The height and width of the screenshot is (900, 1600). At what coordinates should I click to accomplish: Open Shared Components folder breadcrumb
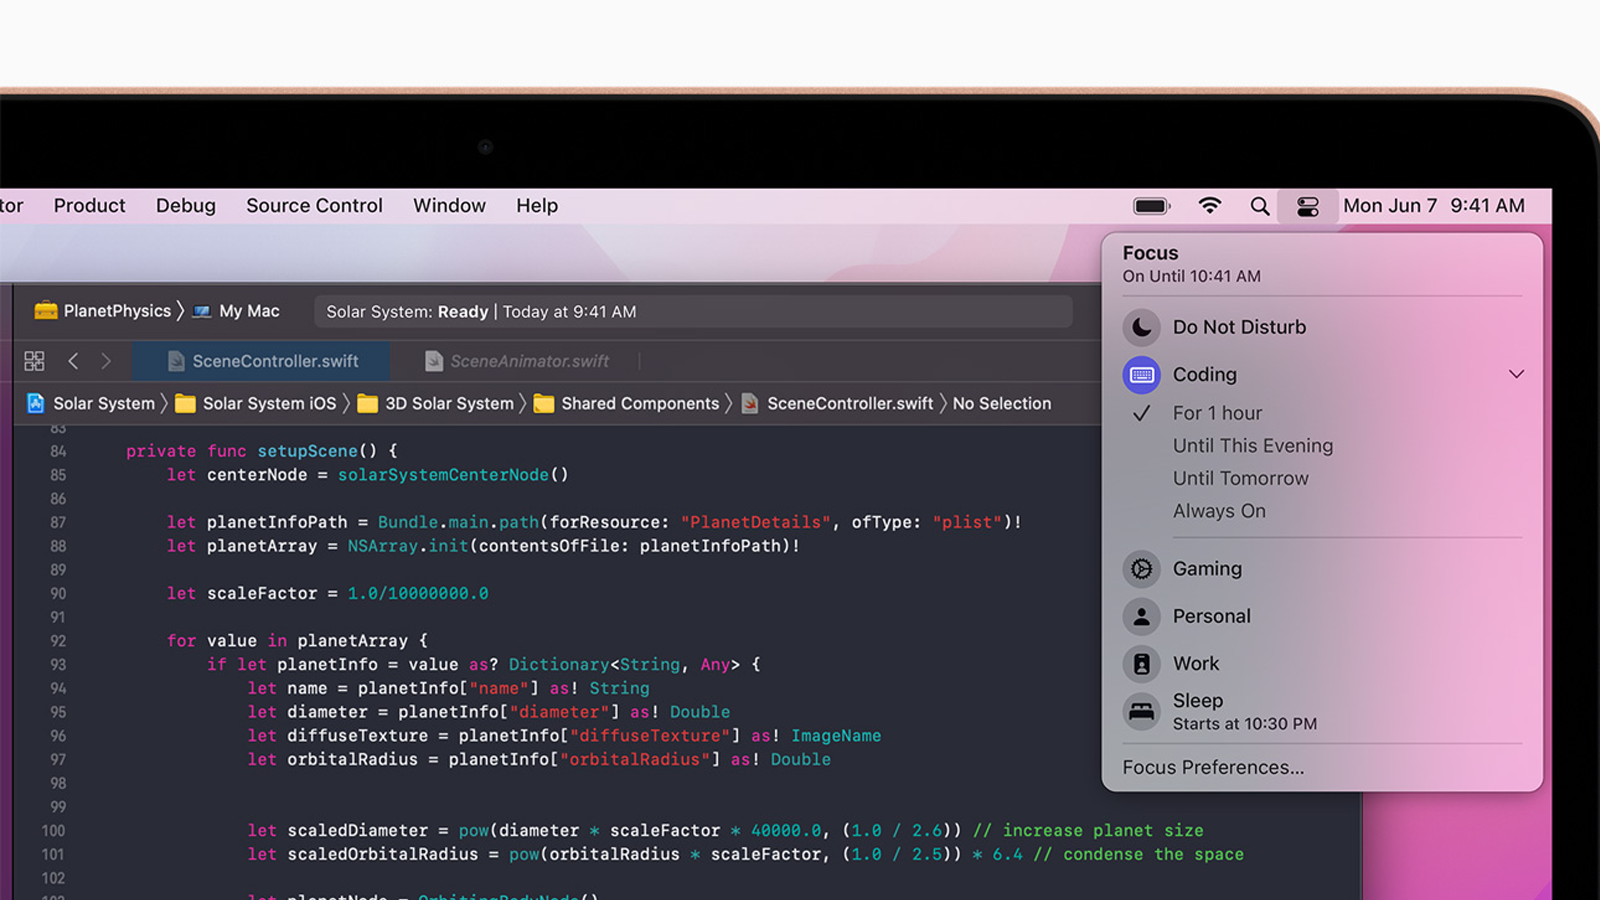[627, 404]
